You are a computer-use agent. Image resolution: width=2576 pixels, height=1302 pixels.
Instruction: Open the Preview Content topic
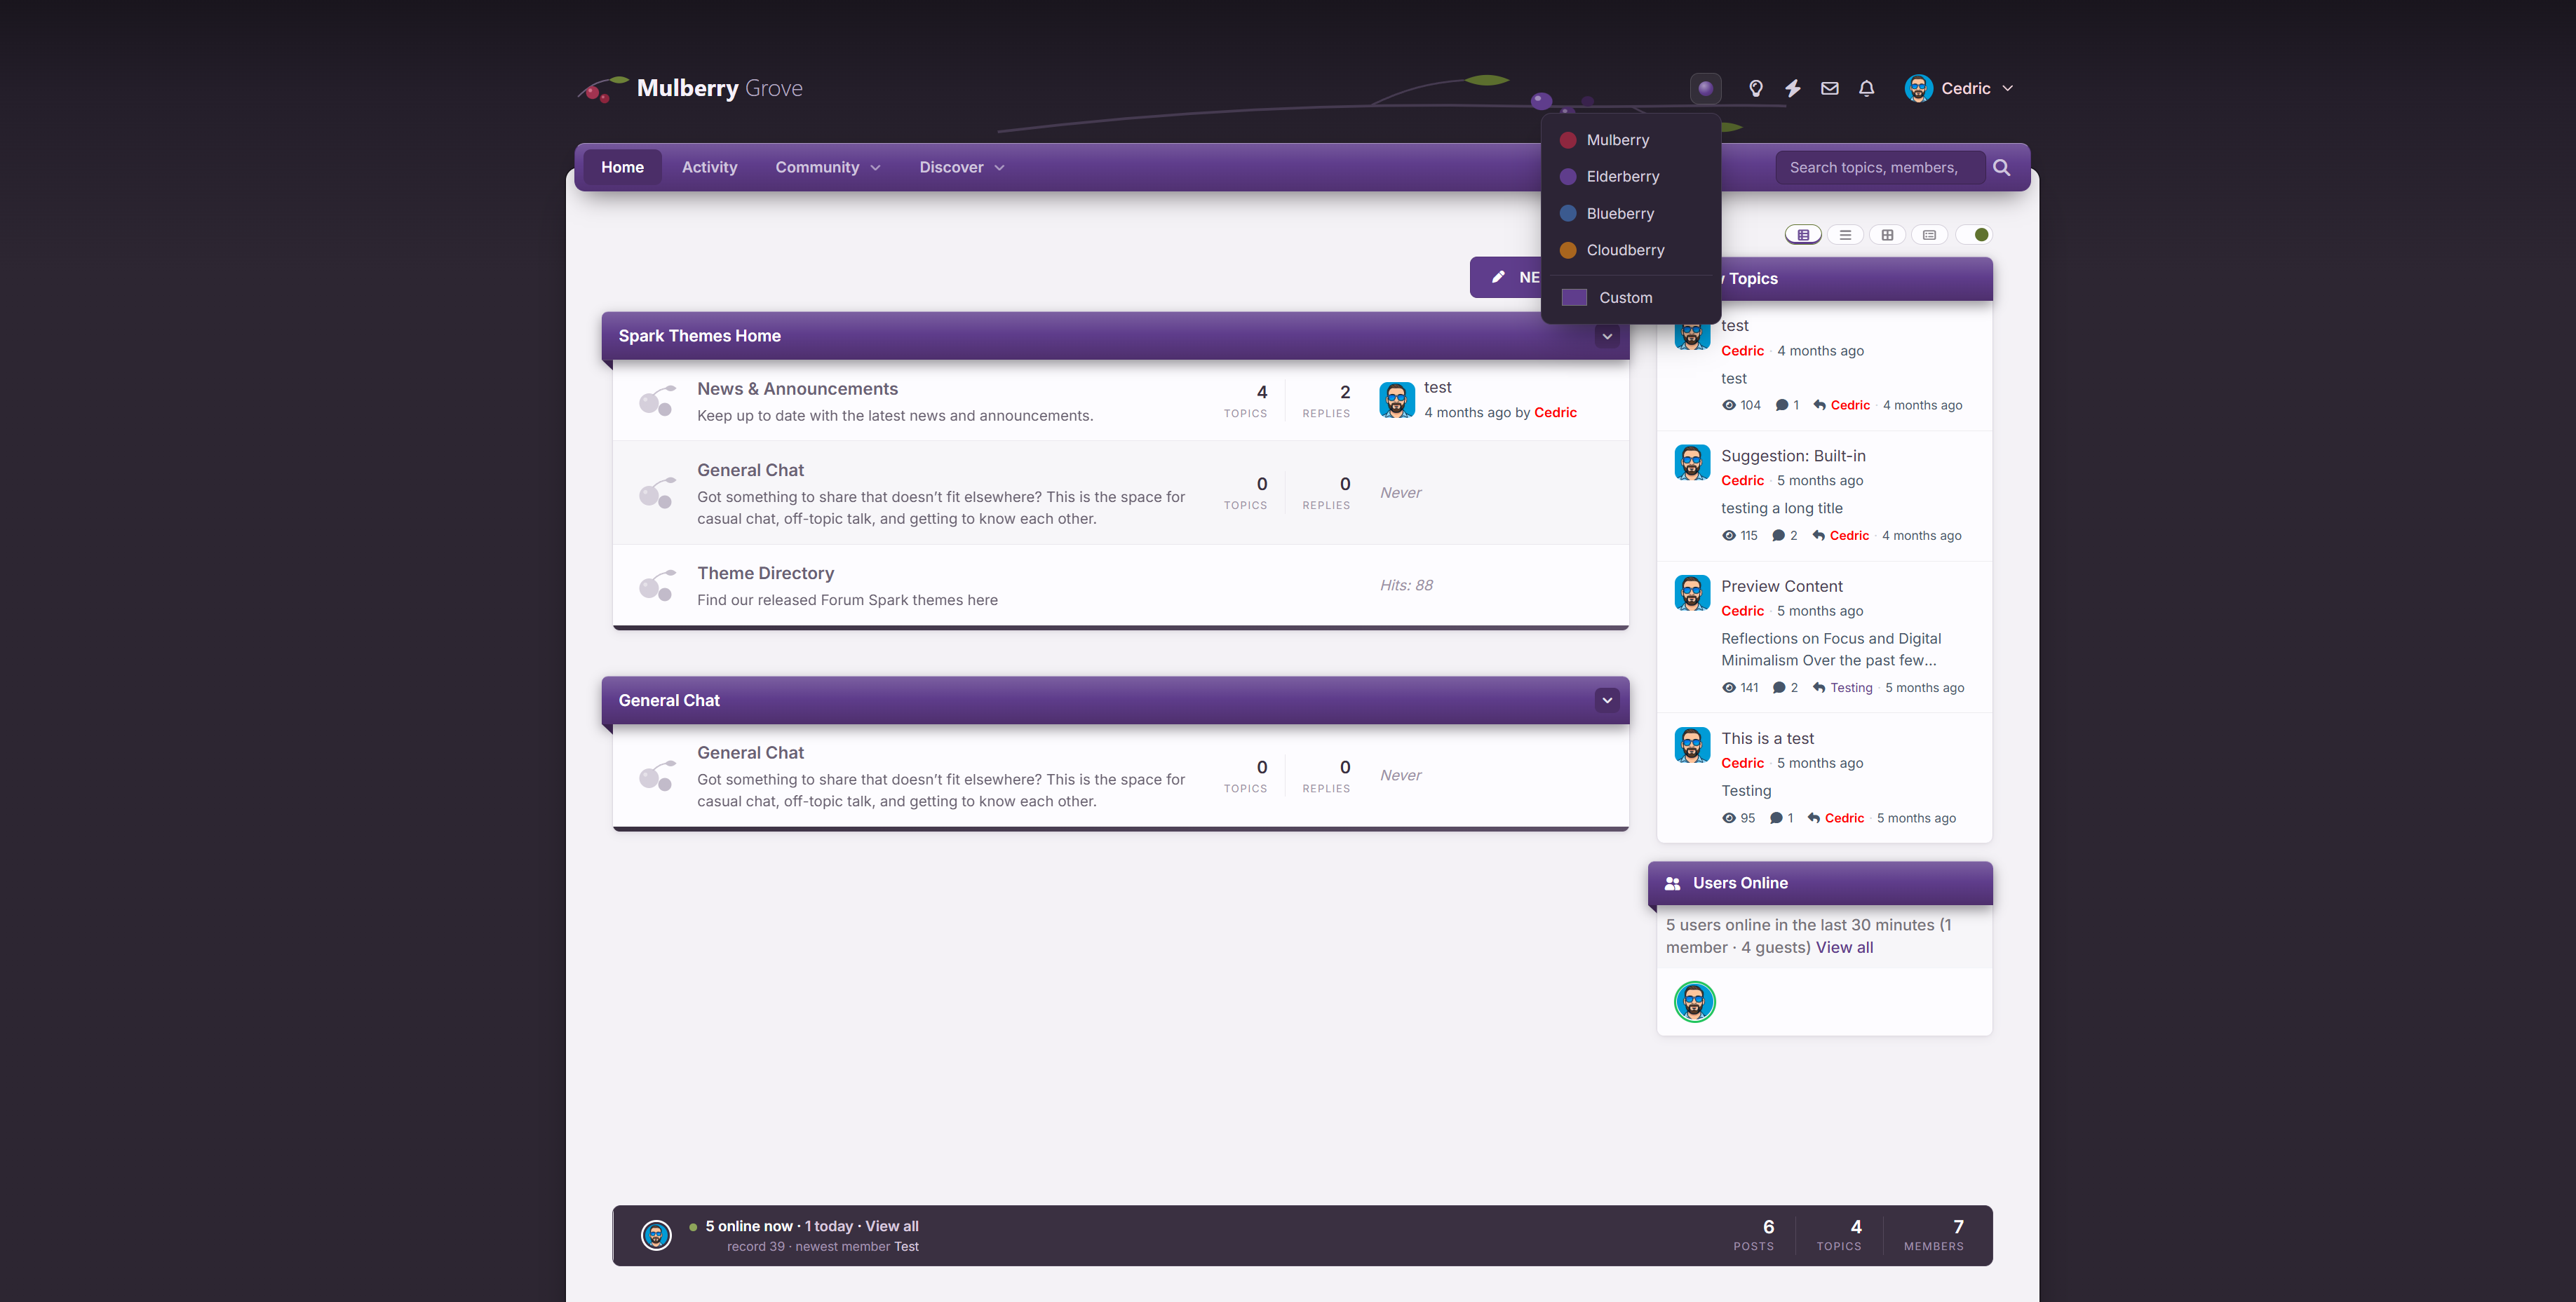[x=1781, y=586]
